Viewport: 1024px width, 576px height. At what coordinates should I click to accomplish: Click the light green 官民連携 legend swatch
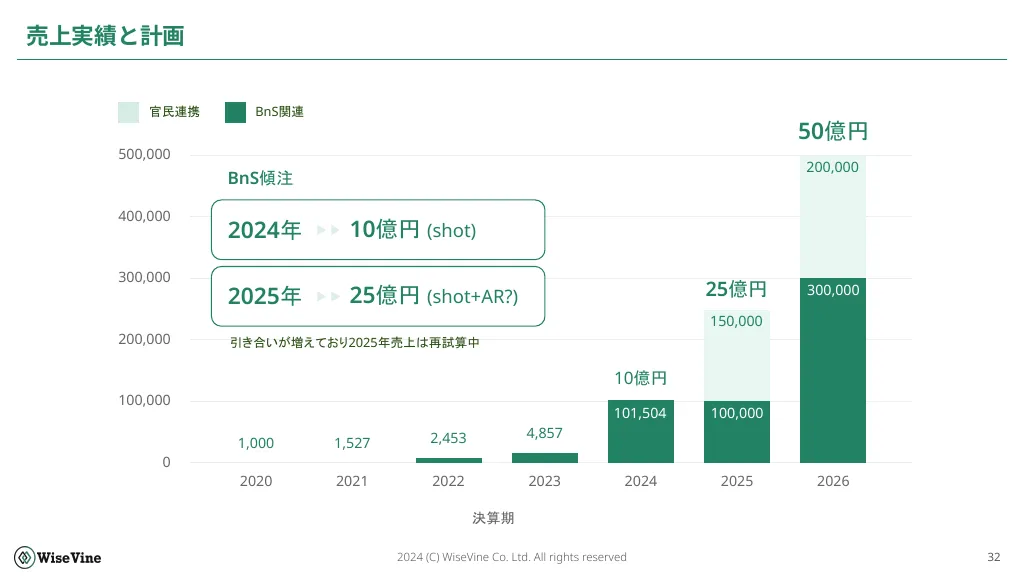[x=129, y=112]
